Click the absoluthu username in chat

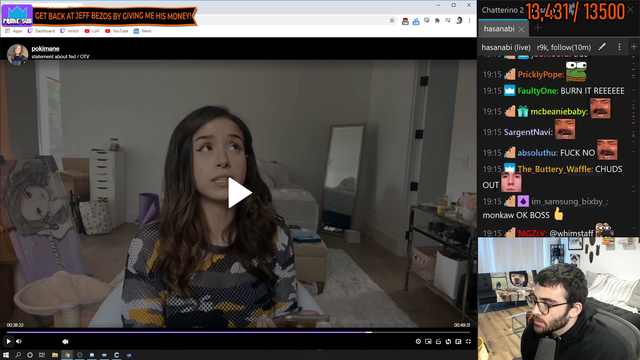538,153
